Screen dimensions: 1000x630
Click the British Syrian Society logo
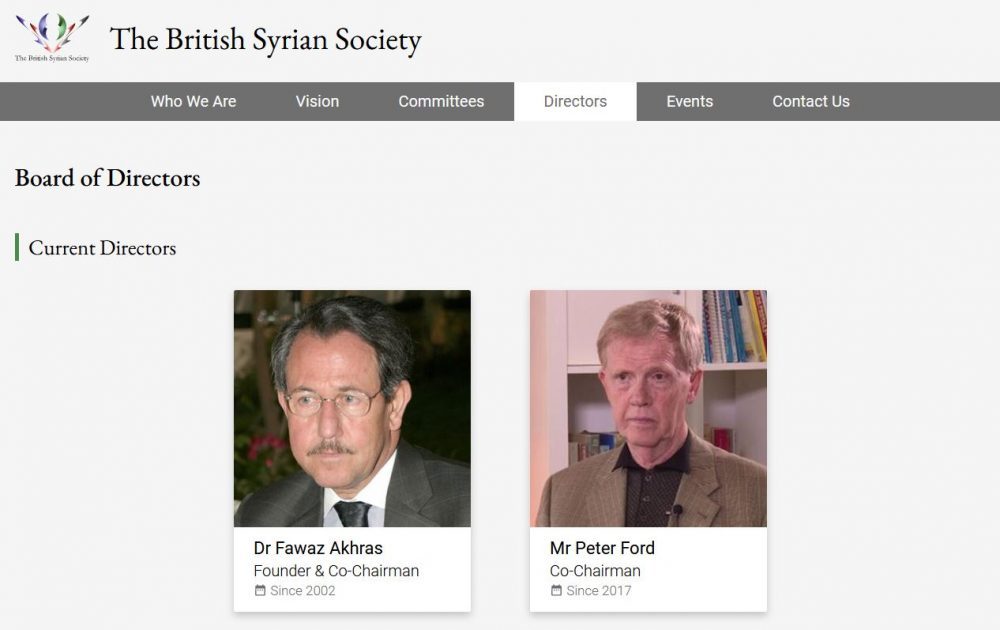(x=52, y=37)
